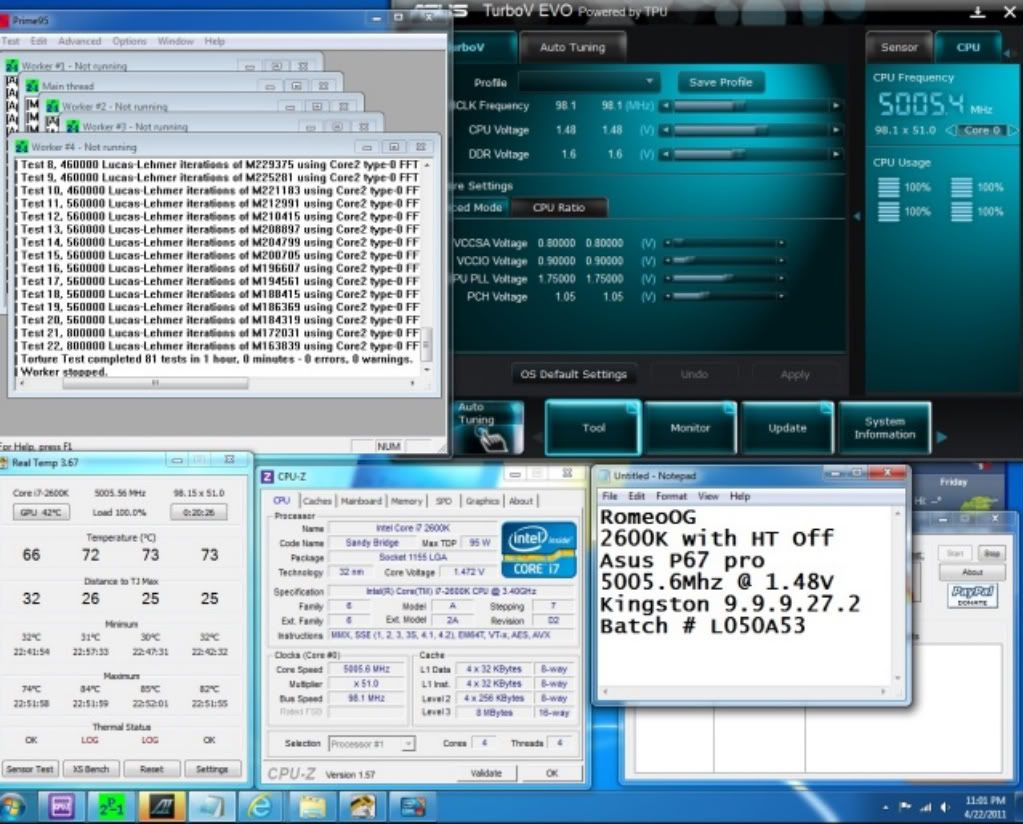Click the Worker #3 window icon in Prime95
This screenshot has height=824, width=1023.
tap(72, 126)
